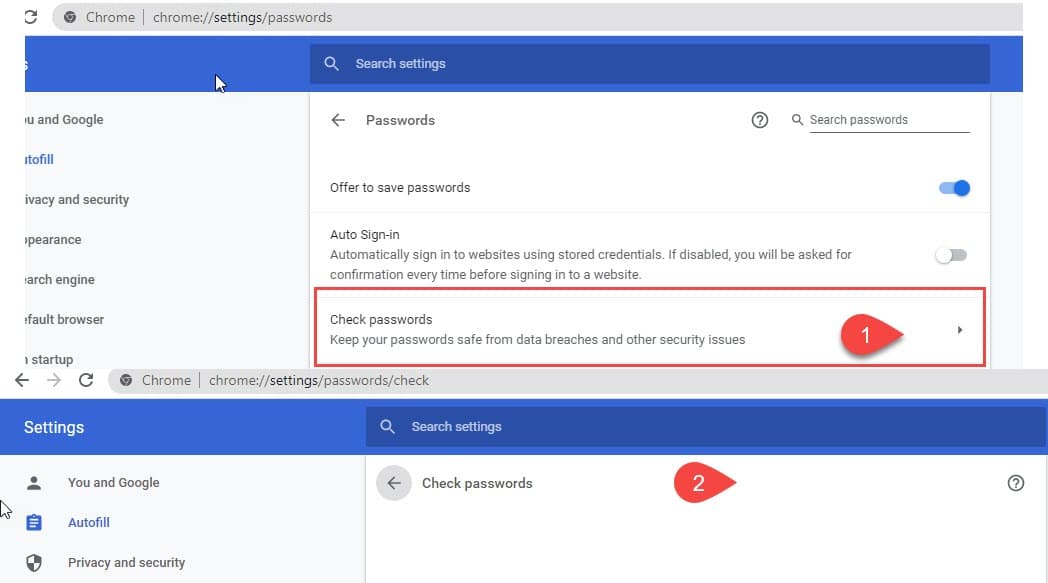The height and width of the screenshot is (583, 1048).
Task: Select Privacy and security in lower sidebar
Action: tap(126, 562)
